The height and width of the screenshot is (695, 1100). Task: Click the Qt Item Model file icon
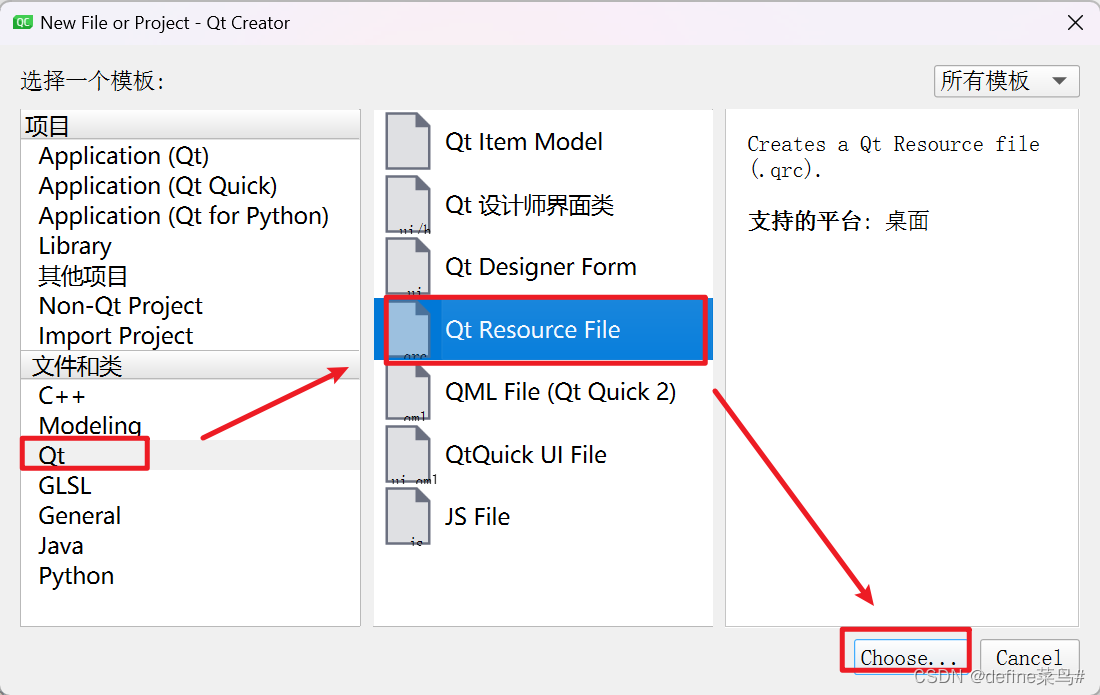[408, 141]
